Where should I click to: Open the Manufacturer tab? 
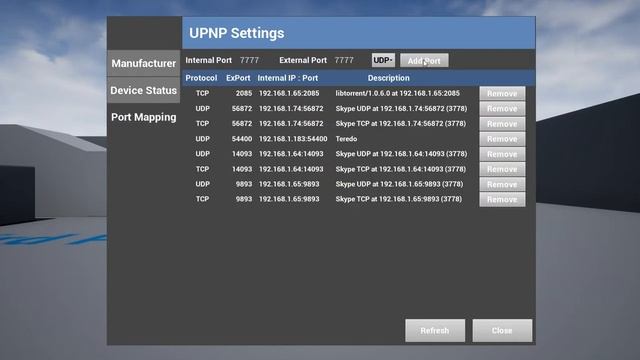coord(144,63)
